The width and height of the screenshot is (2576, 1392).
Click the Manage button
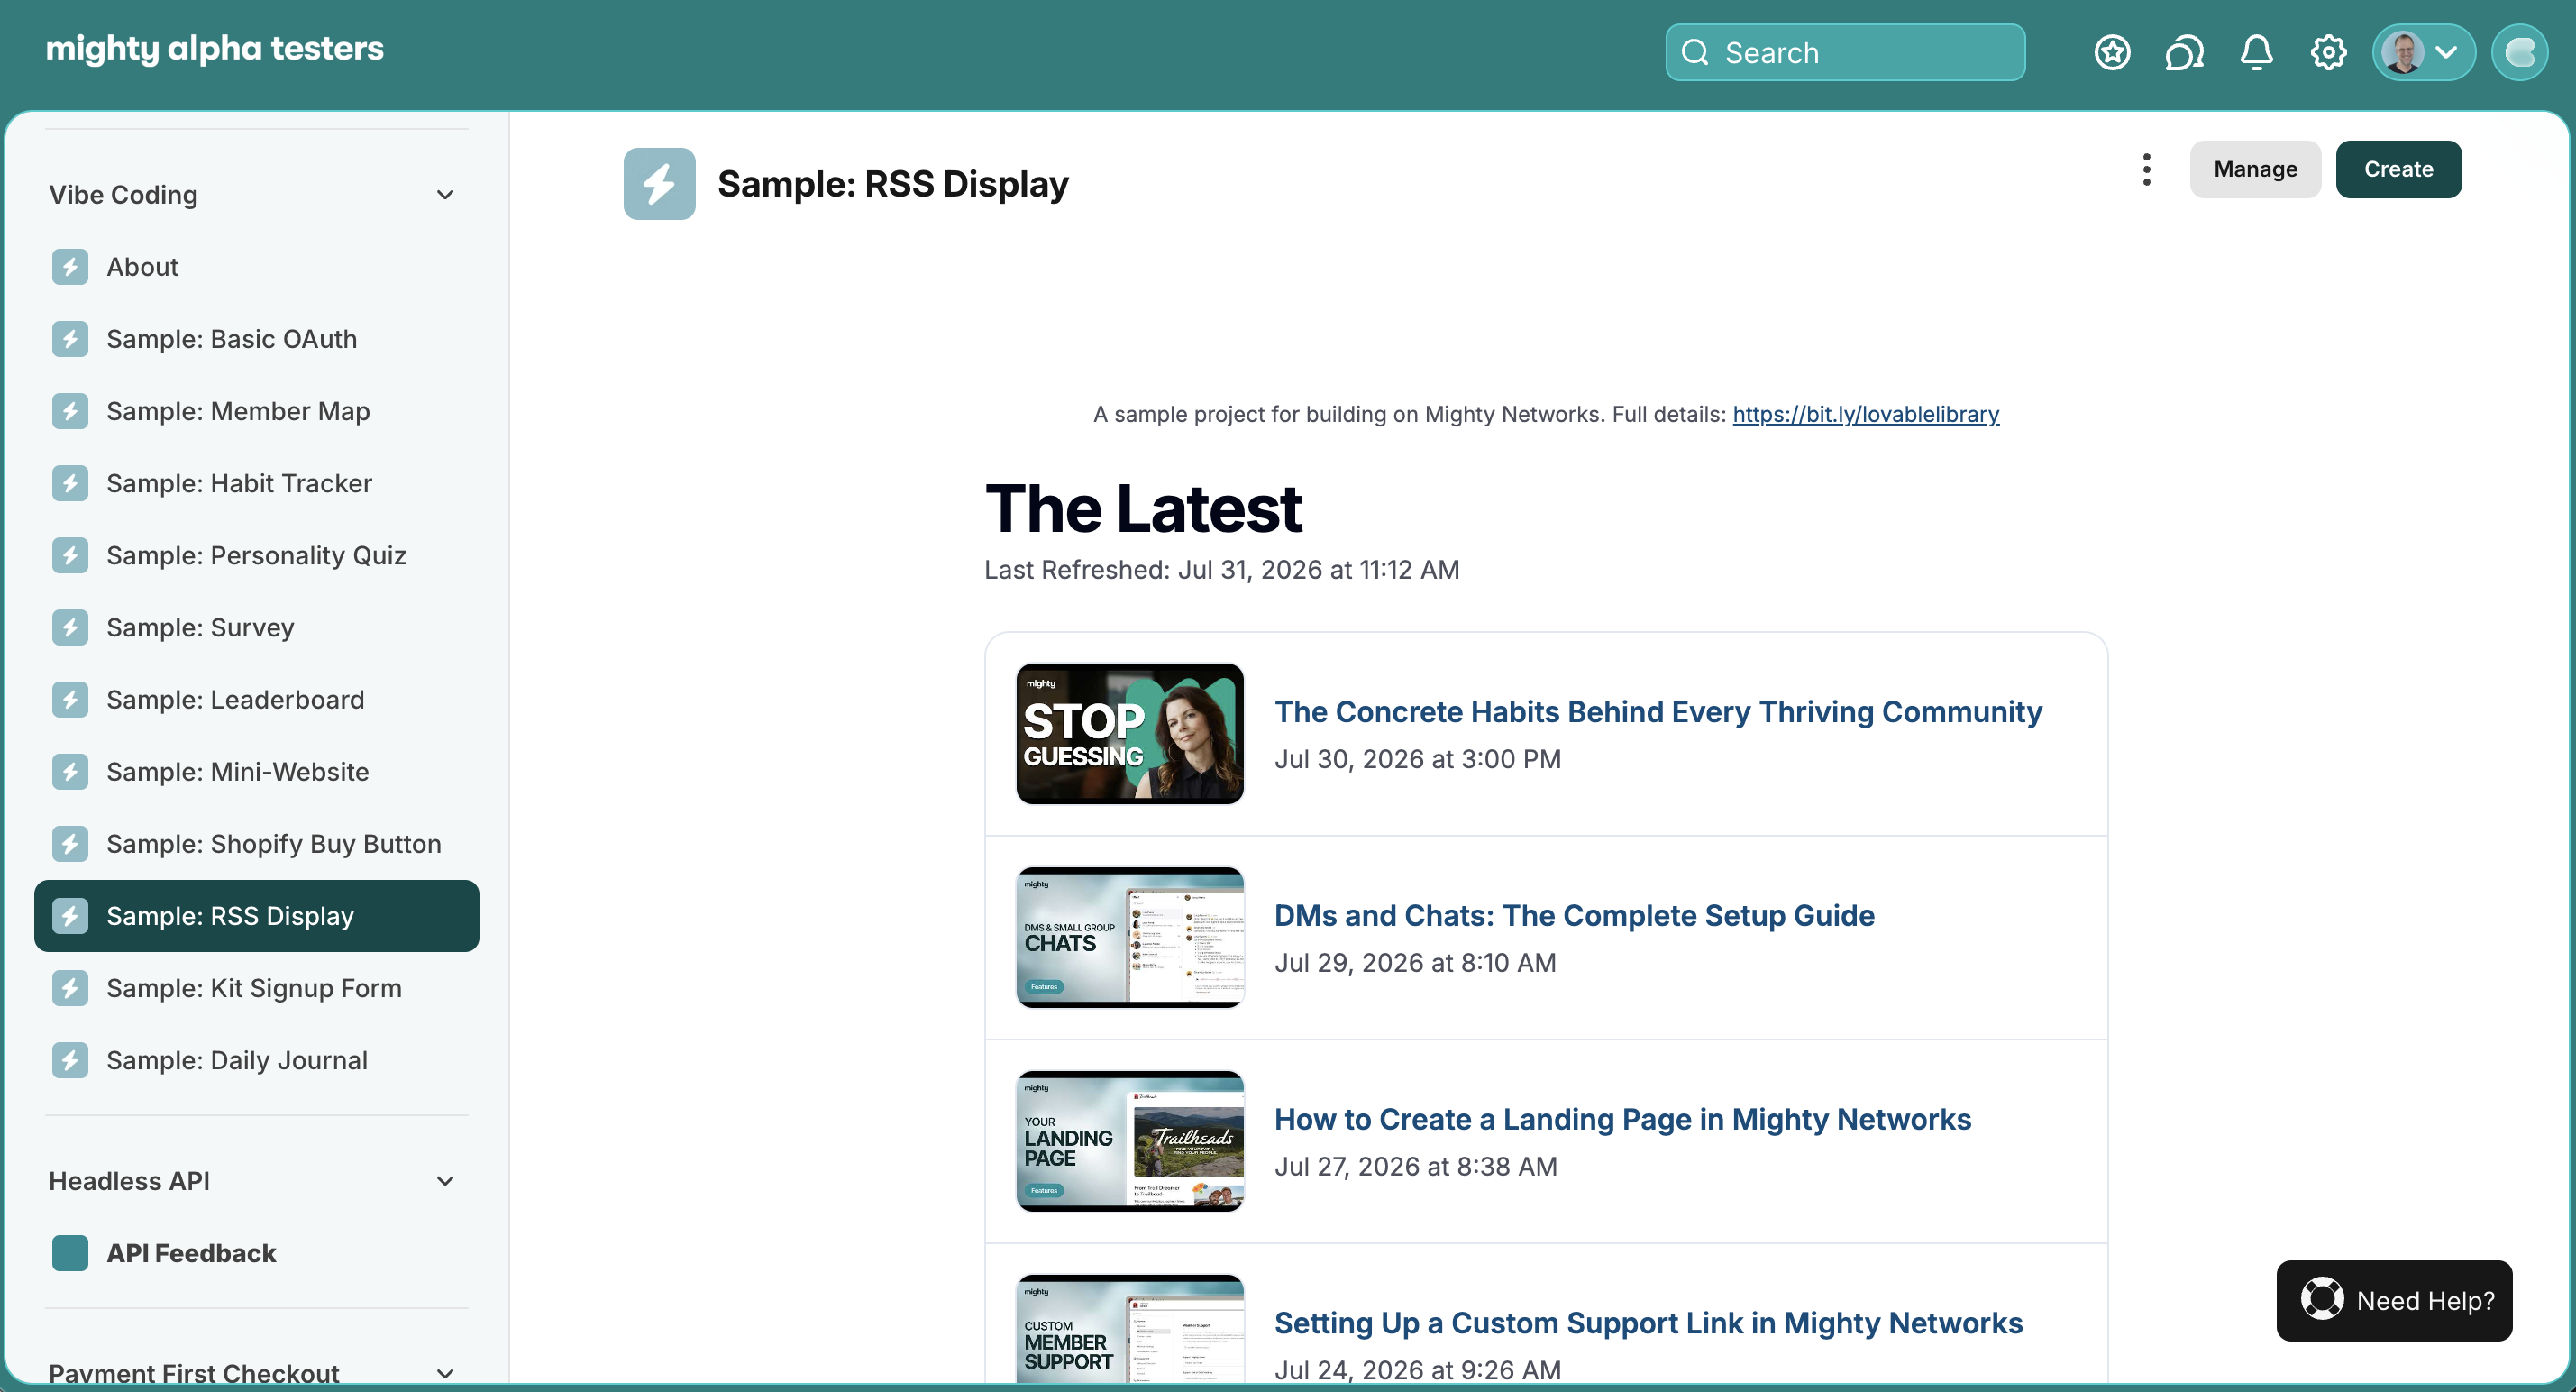(x=2255, y=169)
